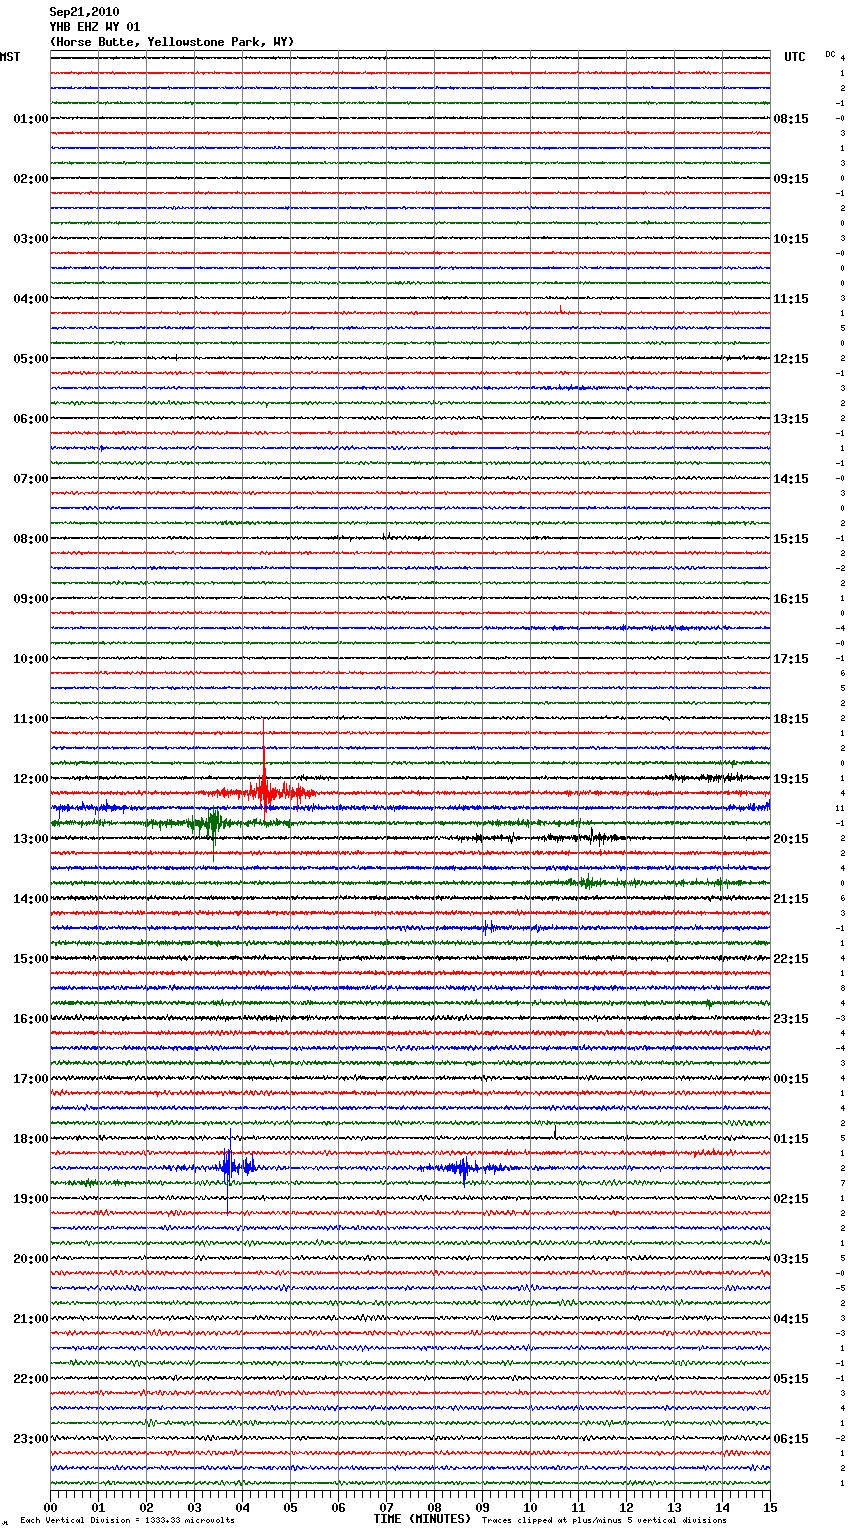Select the 18:00 MST time label
This screenshot has height=1534, width=850.
(31, 1139)
